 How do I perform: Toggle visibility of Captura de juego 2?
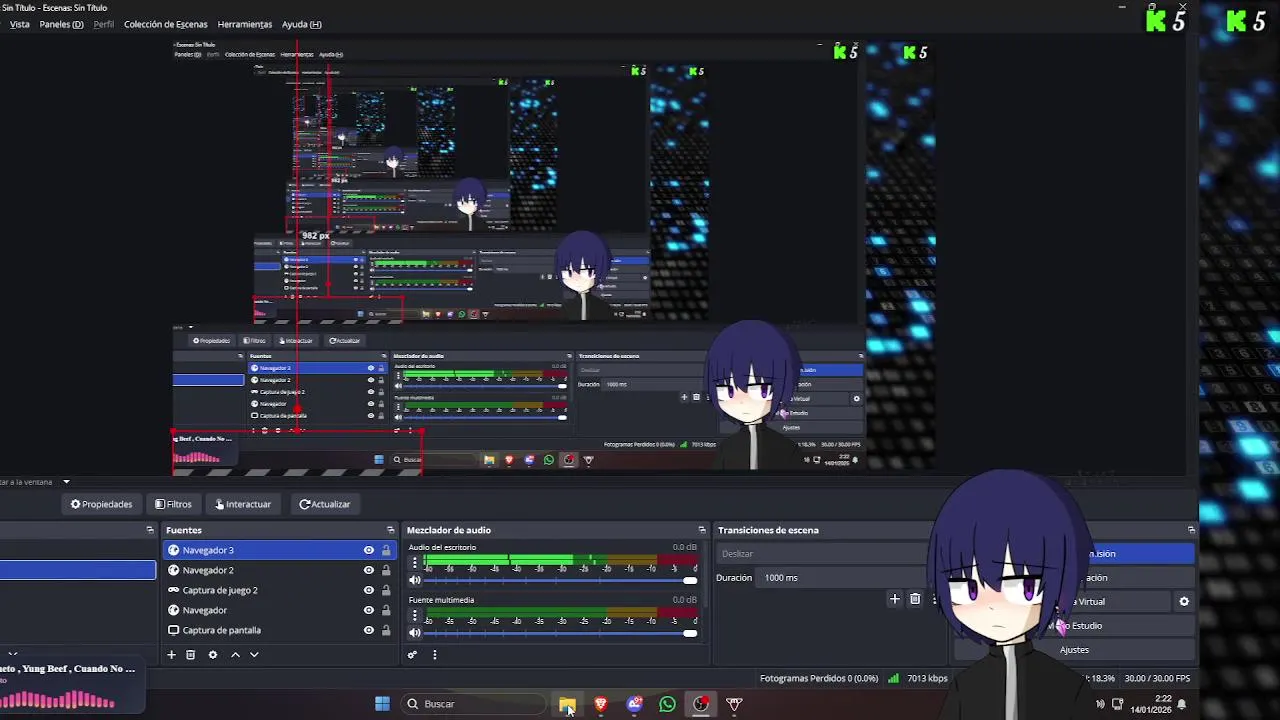click(369, 590)
